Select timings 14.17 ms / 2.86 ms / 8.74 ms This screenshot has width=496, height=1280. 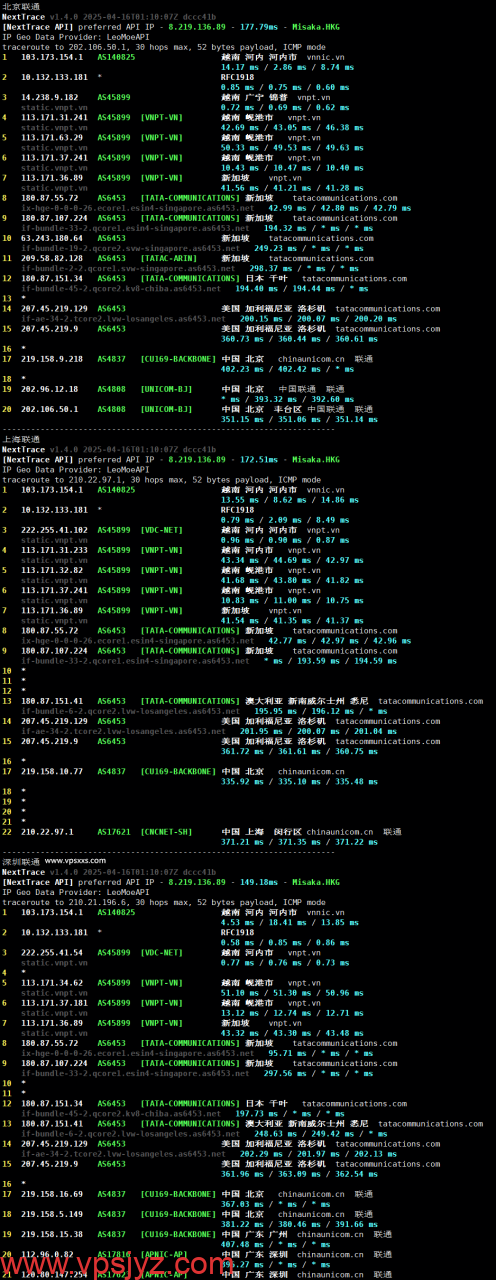click(x=287, y=67)
